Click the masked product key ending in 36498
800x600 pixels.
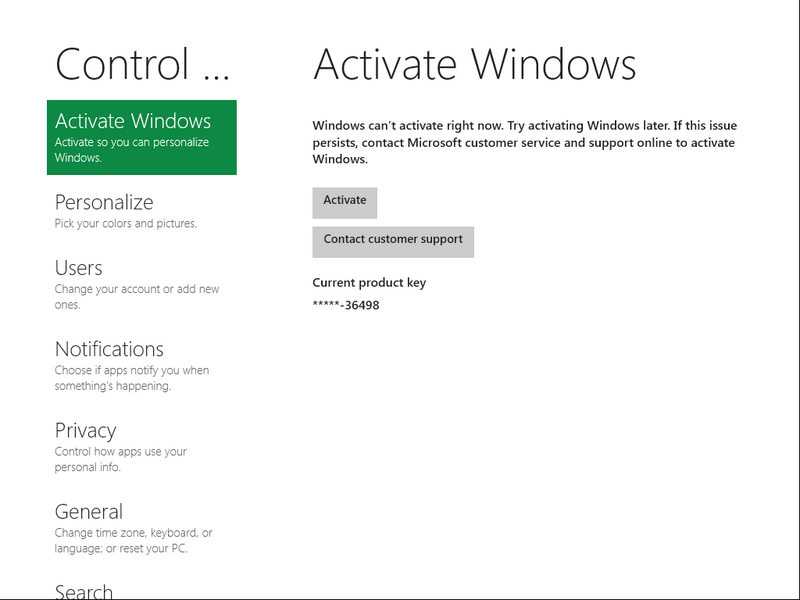tap(346, 305)
